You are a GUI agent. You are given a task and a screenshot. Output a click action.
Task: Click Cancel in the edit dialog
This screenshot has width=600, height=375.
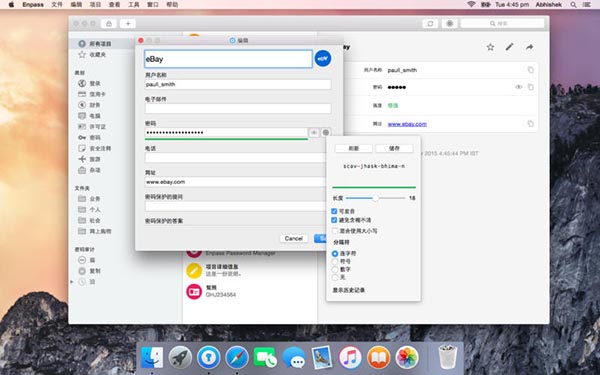[294, 238]
